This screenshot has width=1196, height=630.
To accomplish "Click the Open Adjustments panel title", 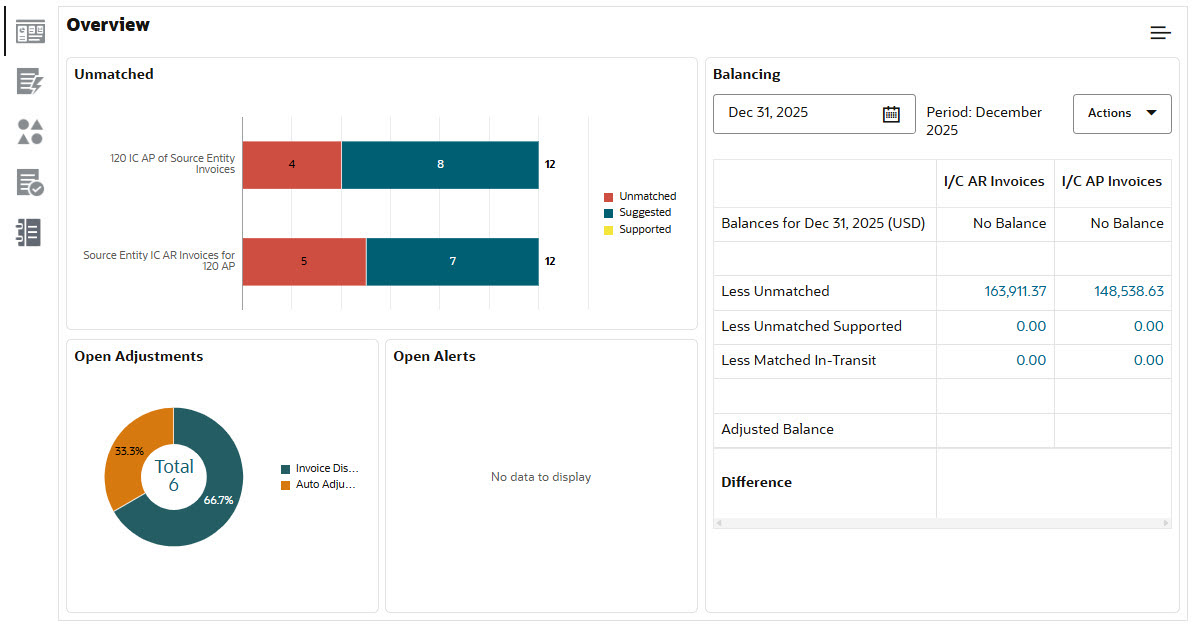I will (x=139, y=356).
